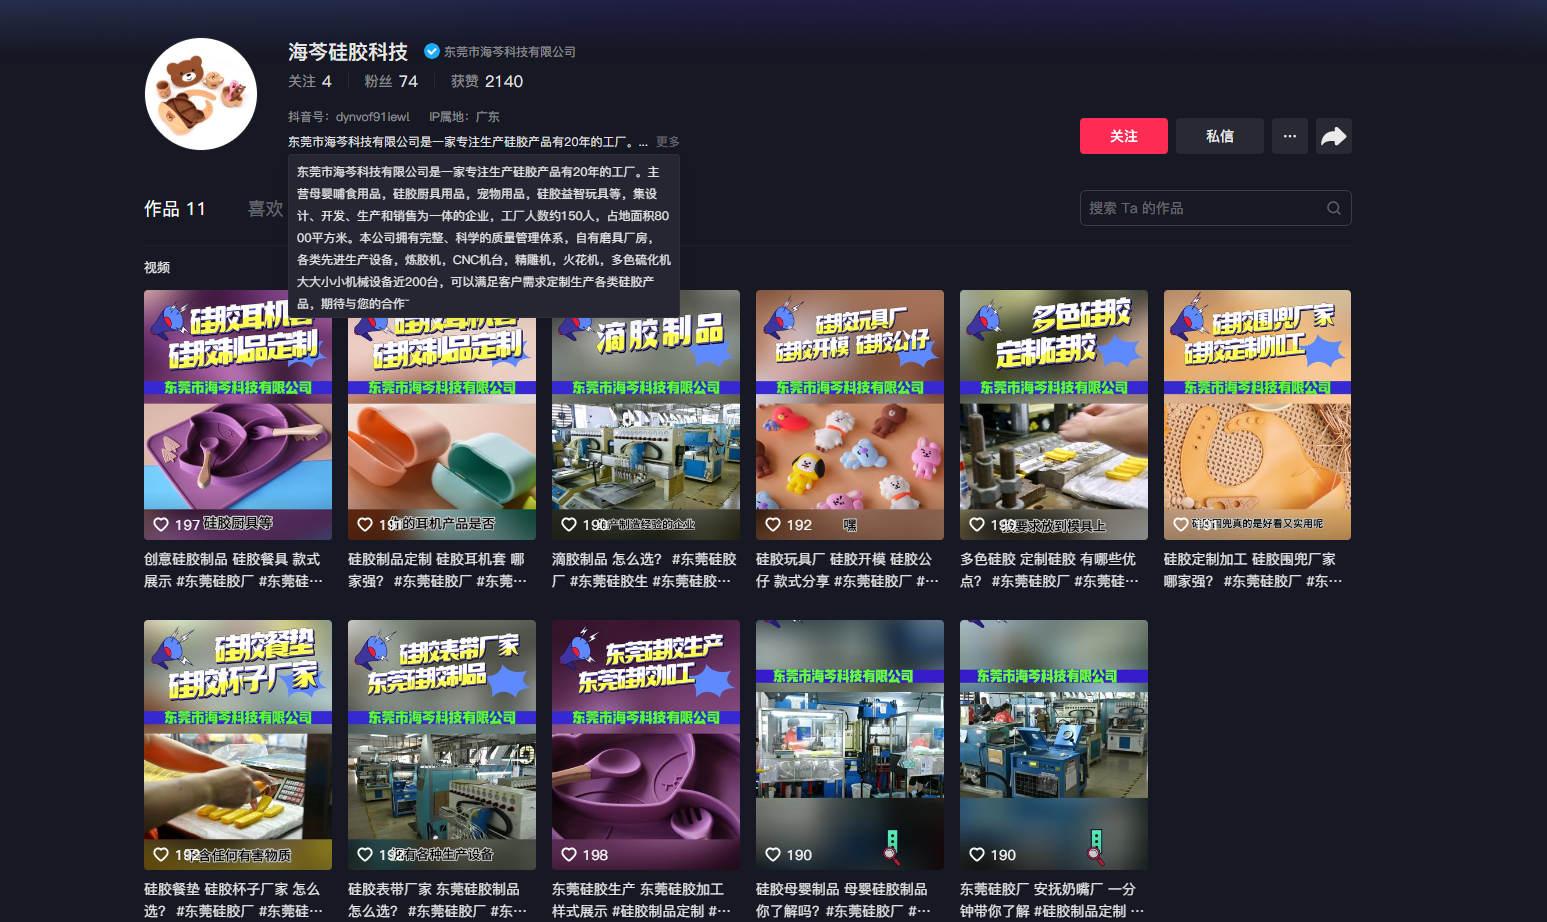The height and width of the screenshot is (922, 1547).
Task: Click the blue verified badge next to company name
Action: tap(430, 51)
